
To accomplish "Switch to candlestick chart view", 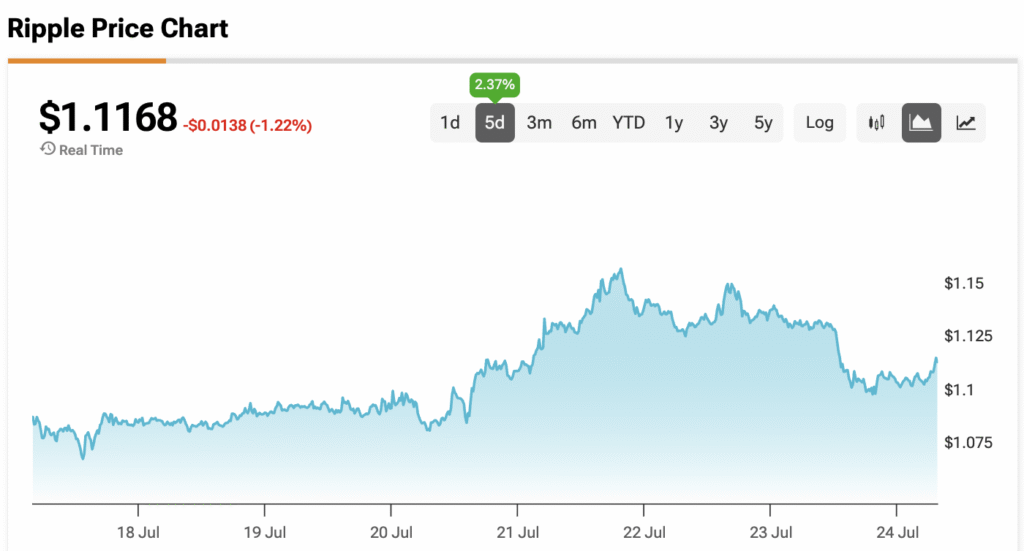I will 876,123.
